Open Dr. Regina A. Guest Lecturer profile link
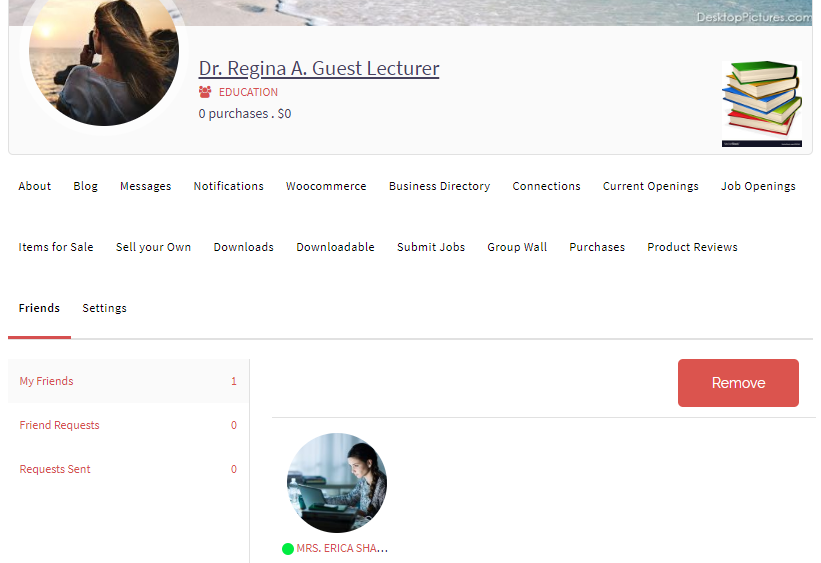 (x=319, y=69)
